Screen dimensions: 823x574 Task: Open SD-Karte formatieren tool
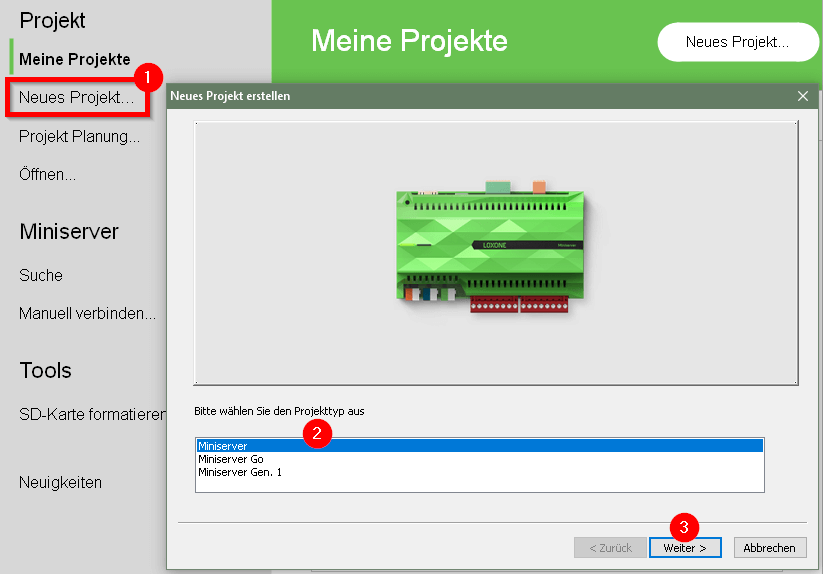pos(92,414)
